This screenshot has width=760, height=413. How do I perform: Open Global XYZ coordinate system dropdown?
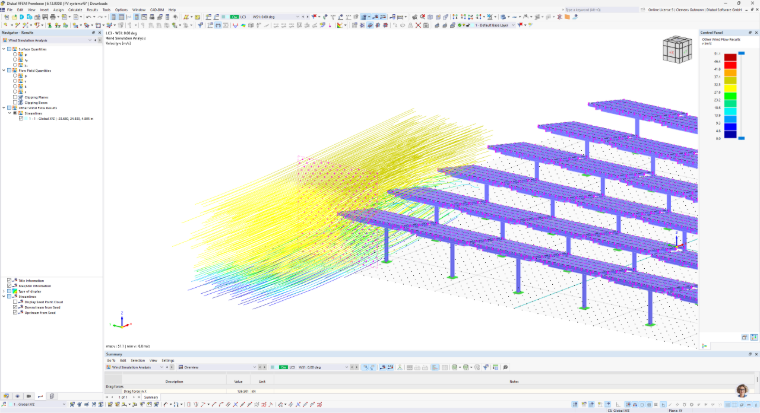point(63,404)
